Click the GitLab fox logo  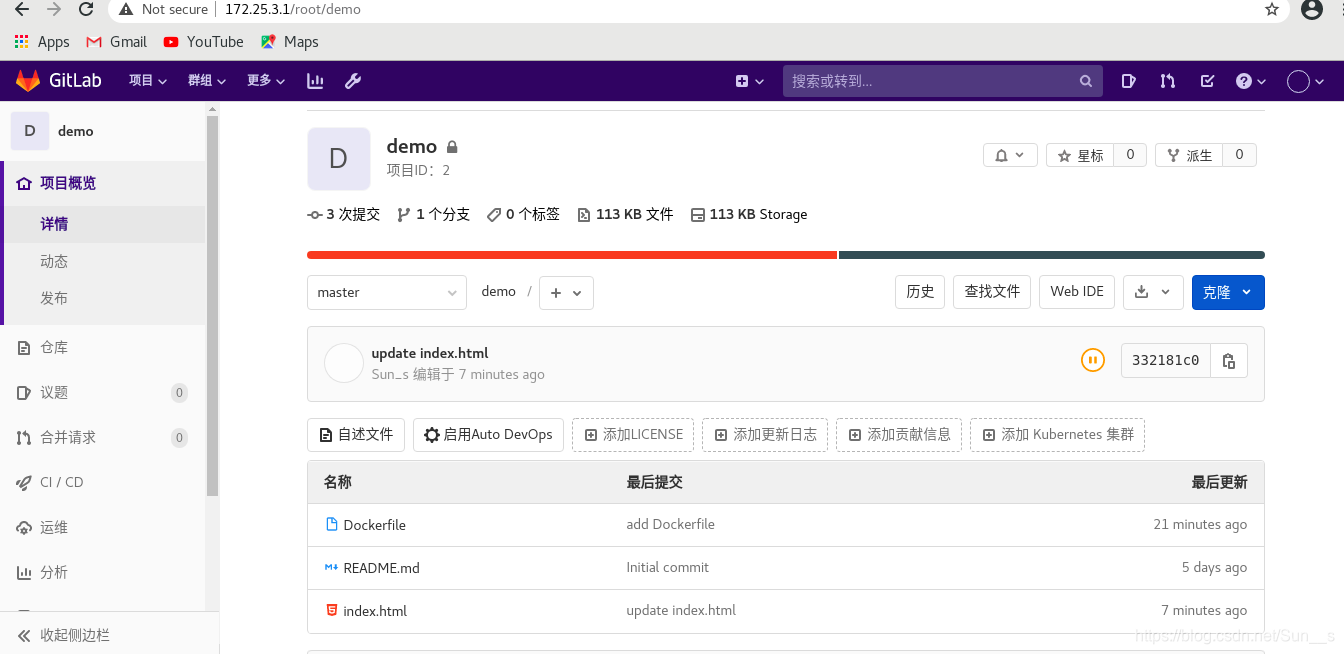tap(28, 81)
